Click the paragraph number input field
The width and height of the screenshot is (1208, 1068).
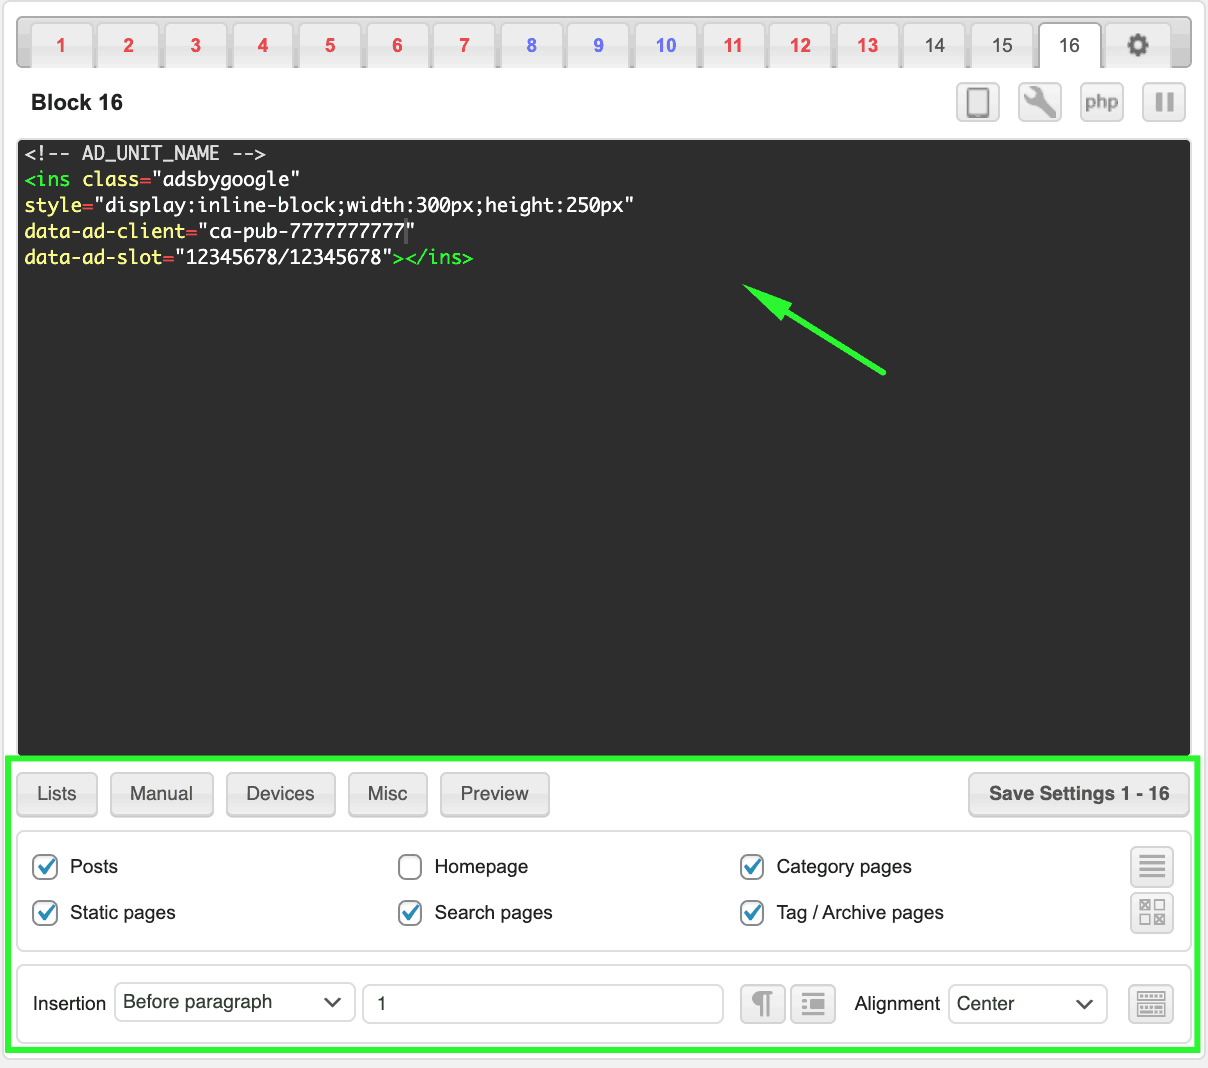tap(543, 1004)
